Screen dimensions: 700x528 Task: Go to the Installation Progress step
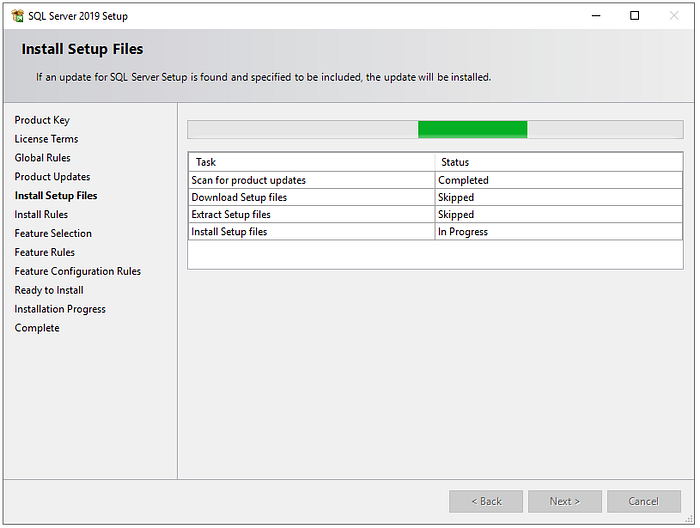pos(60,309)
